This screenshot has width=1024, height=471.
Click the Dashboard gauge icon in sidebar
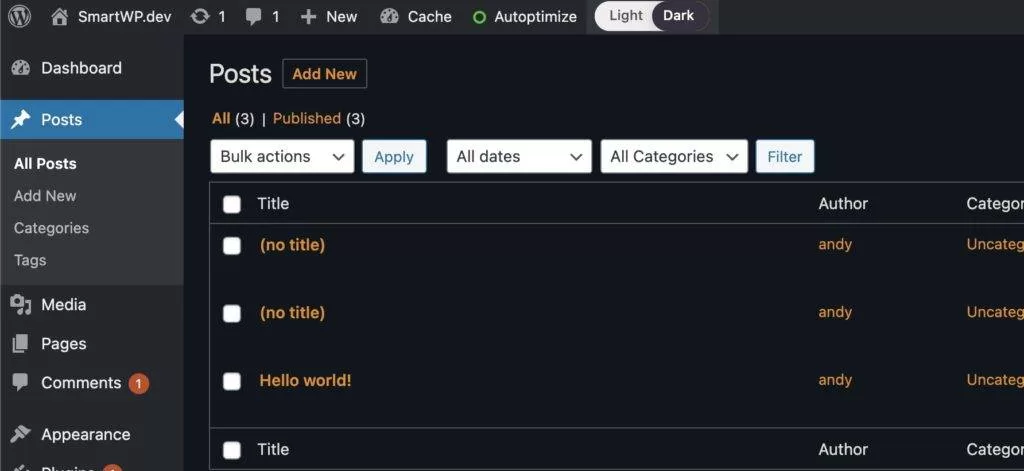(21, 68)
